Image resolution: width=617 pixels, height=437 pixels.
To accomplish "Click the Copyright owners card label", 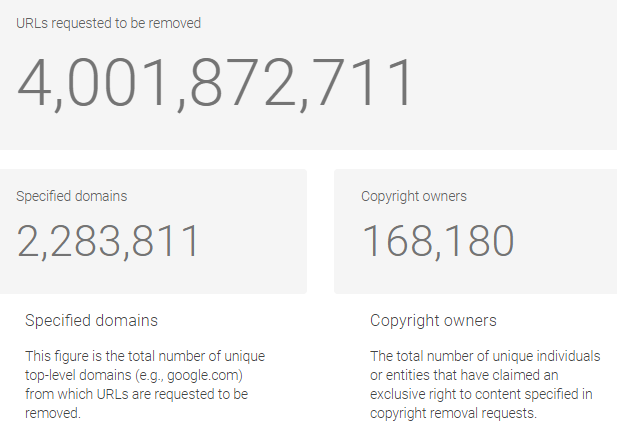I will tap(414, 196).
